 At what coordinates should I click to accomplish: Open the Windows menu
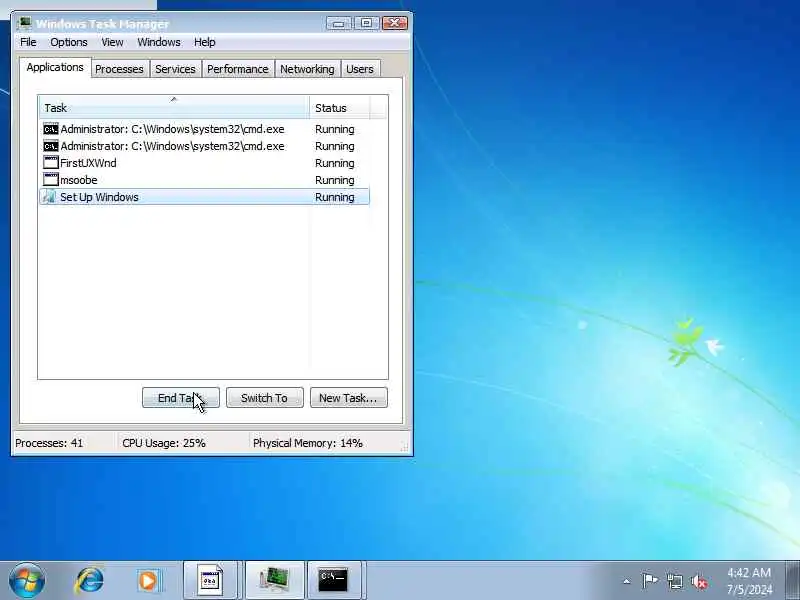click(x=159, y=42)
